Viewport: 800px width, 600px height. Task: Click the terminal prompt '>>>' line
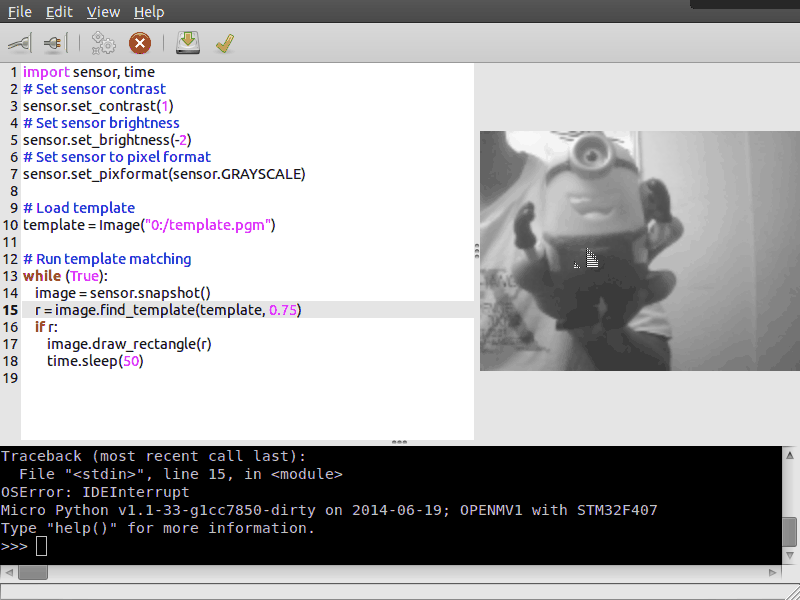(24, 546)
